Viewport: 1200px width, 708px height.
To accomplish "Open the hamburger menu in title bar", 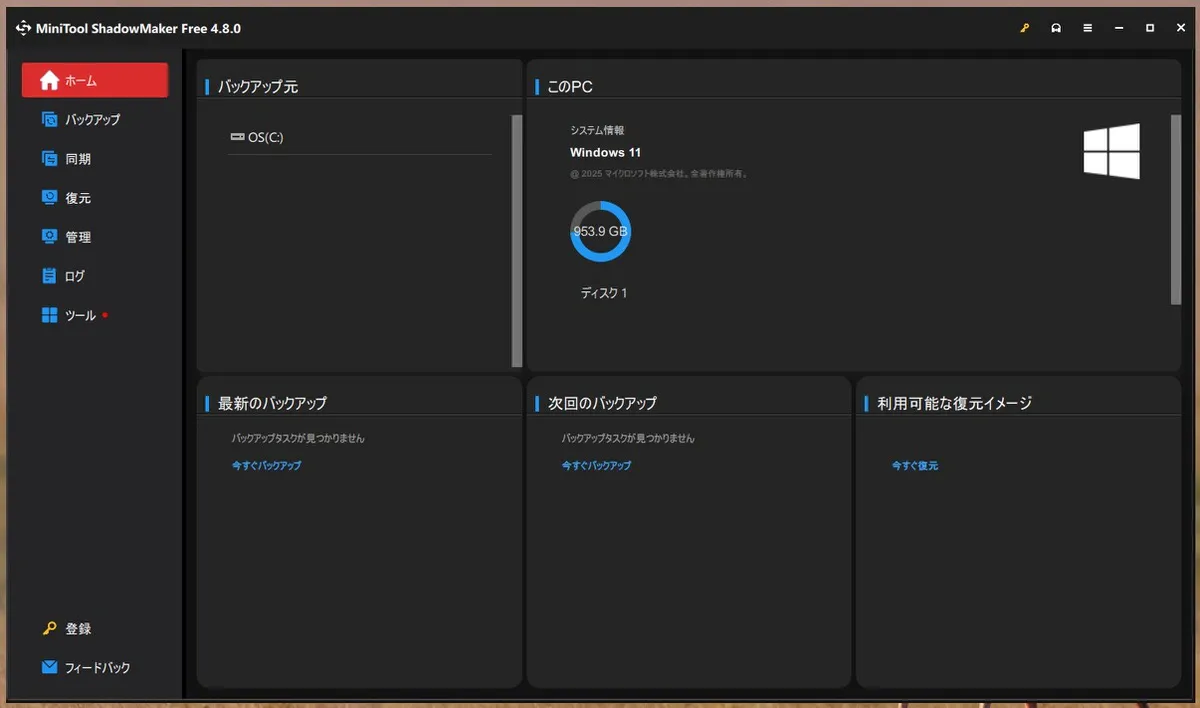I will pos(1087,28).
